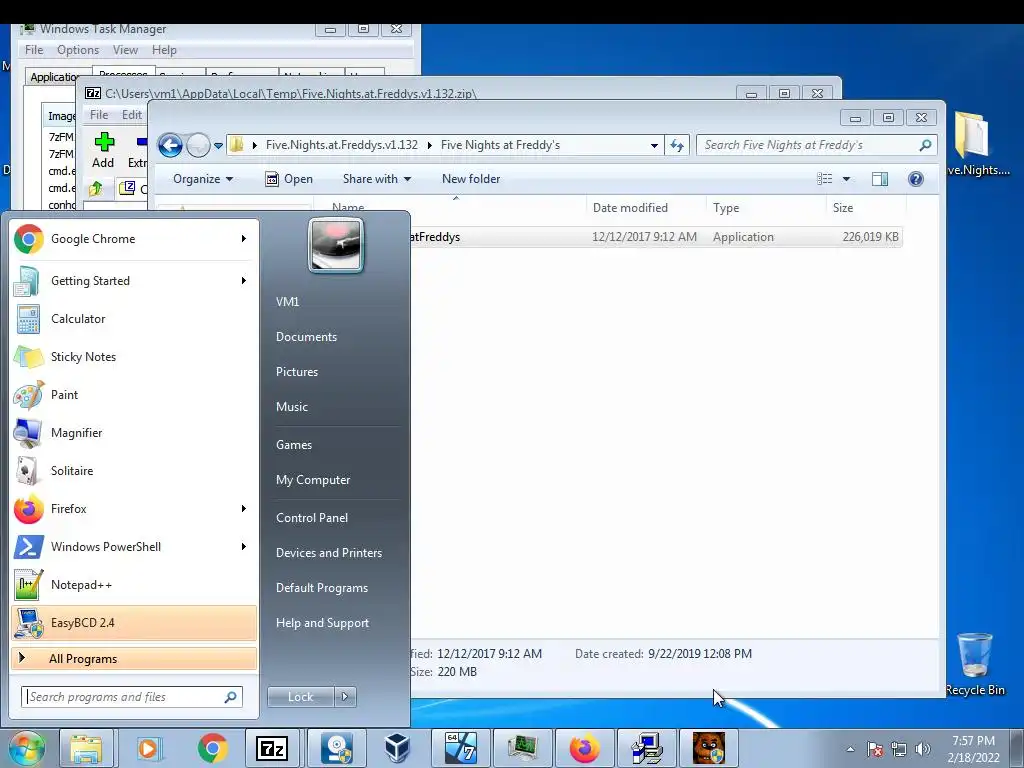Open the shutdown options arrow beside Lock
Screen dimensions: 1024x768
pyautogui.click(x=345, y=697)
